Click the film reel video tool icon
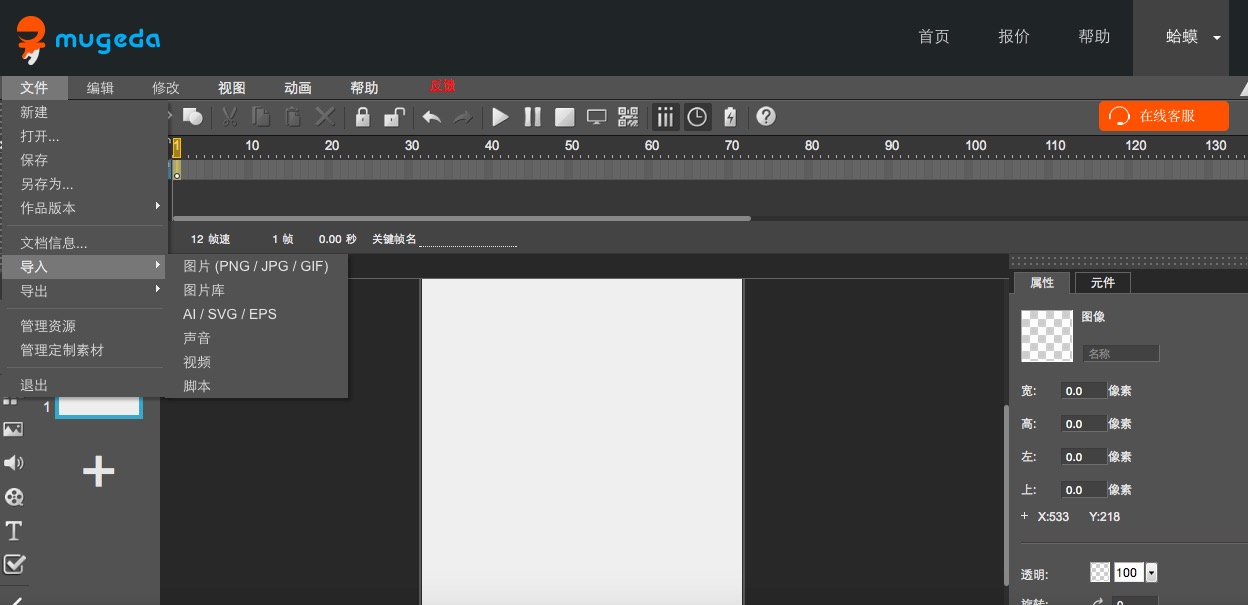This screenshot has height=605, width=1248. [14, 497]
